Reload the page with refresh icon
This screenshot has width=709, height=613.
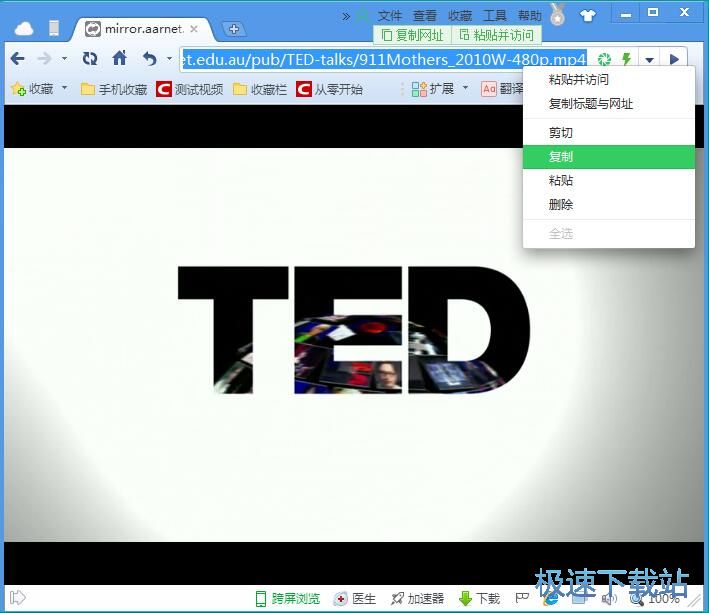(90, 58)
